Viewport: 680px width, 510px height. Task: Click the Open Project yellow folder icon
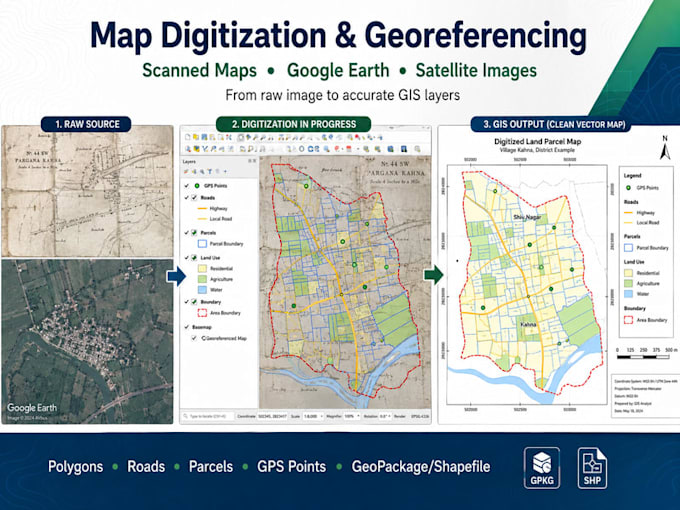pos(196,137)
